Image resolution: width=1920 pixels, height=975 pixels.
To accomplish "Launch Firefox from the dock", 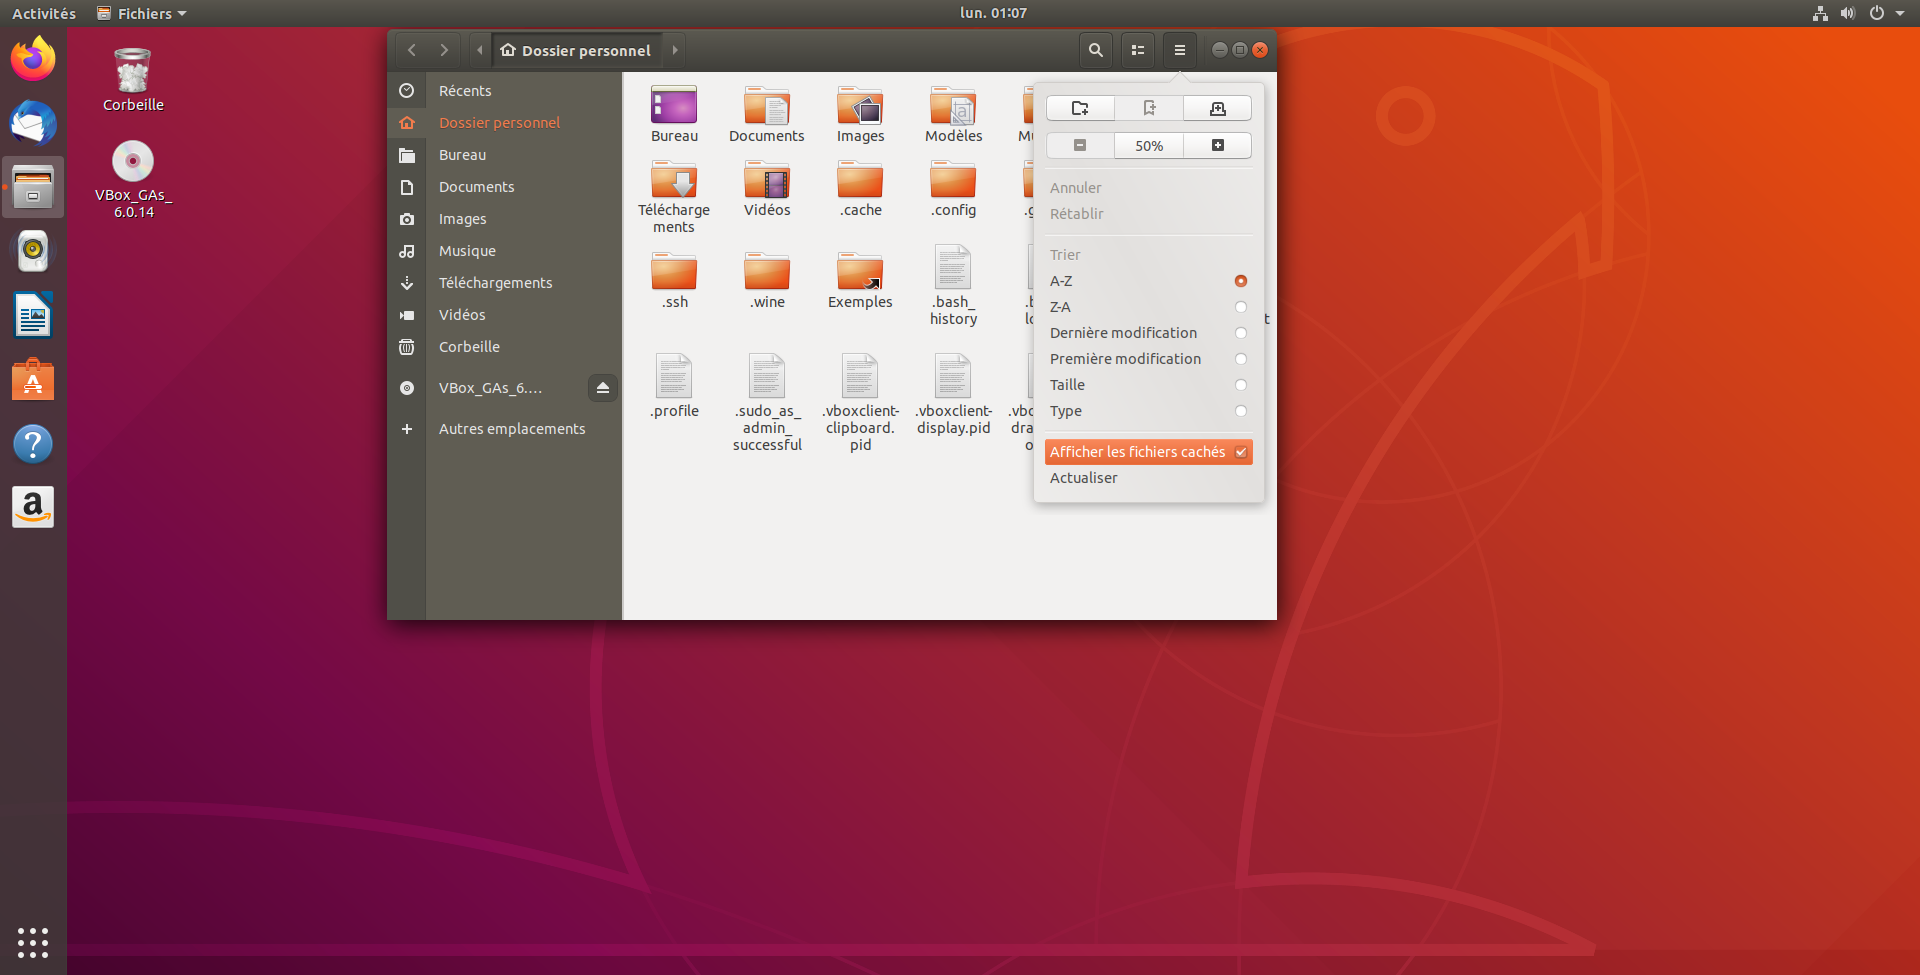I will [x=33, y=59].
